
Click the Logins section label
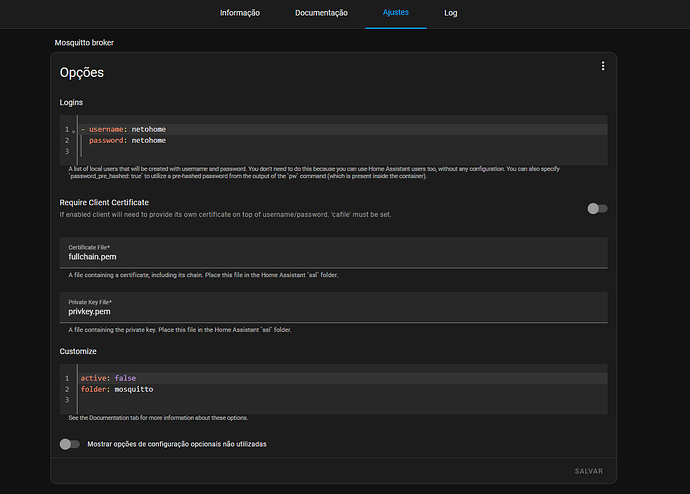(71, 102)
